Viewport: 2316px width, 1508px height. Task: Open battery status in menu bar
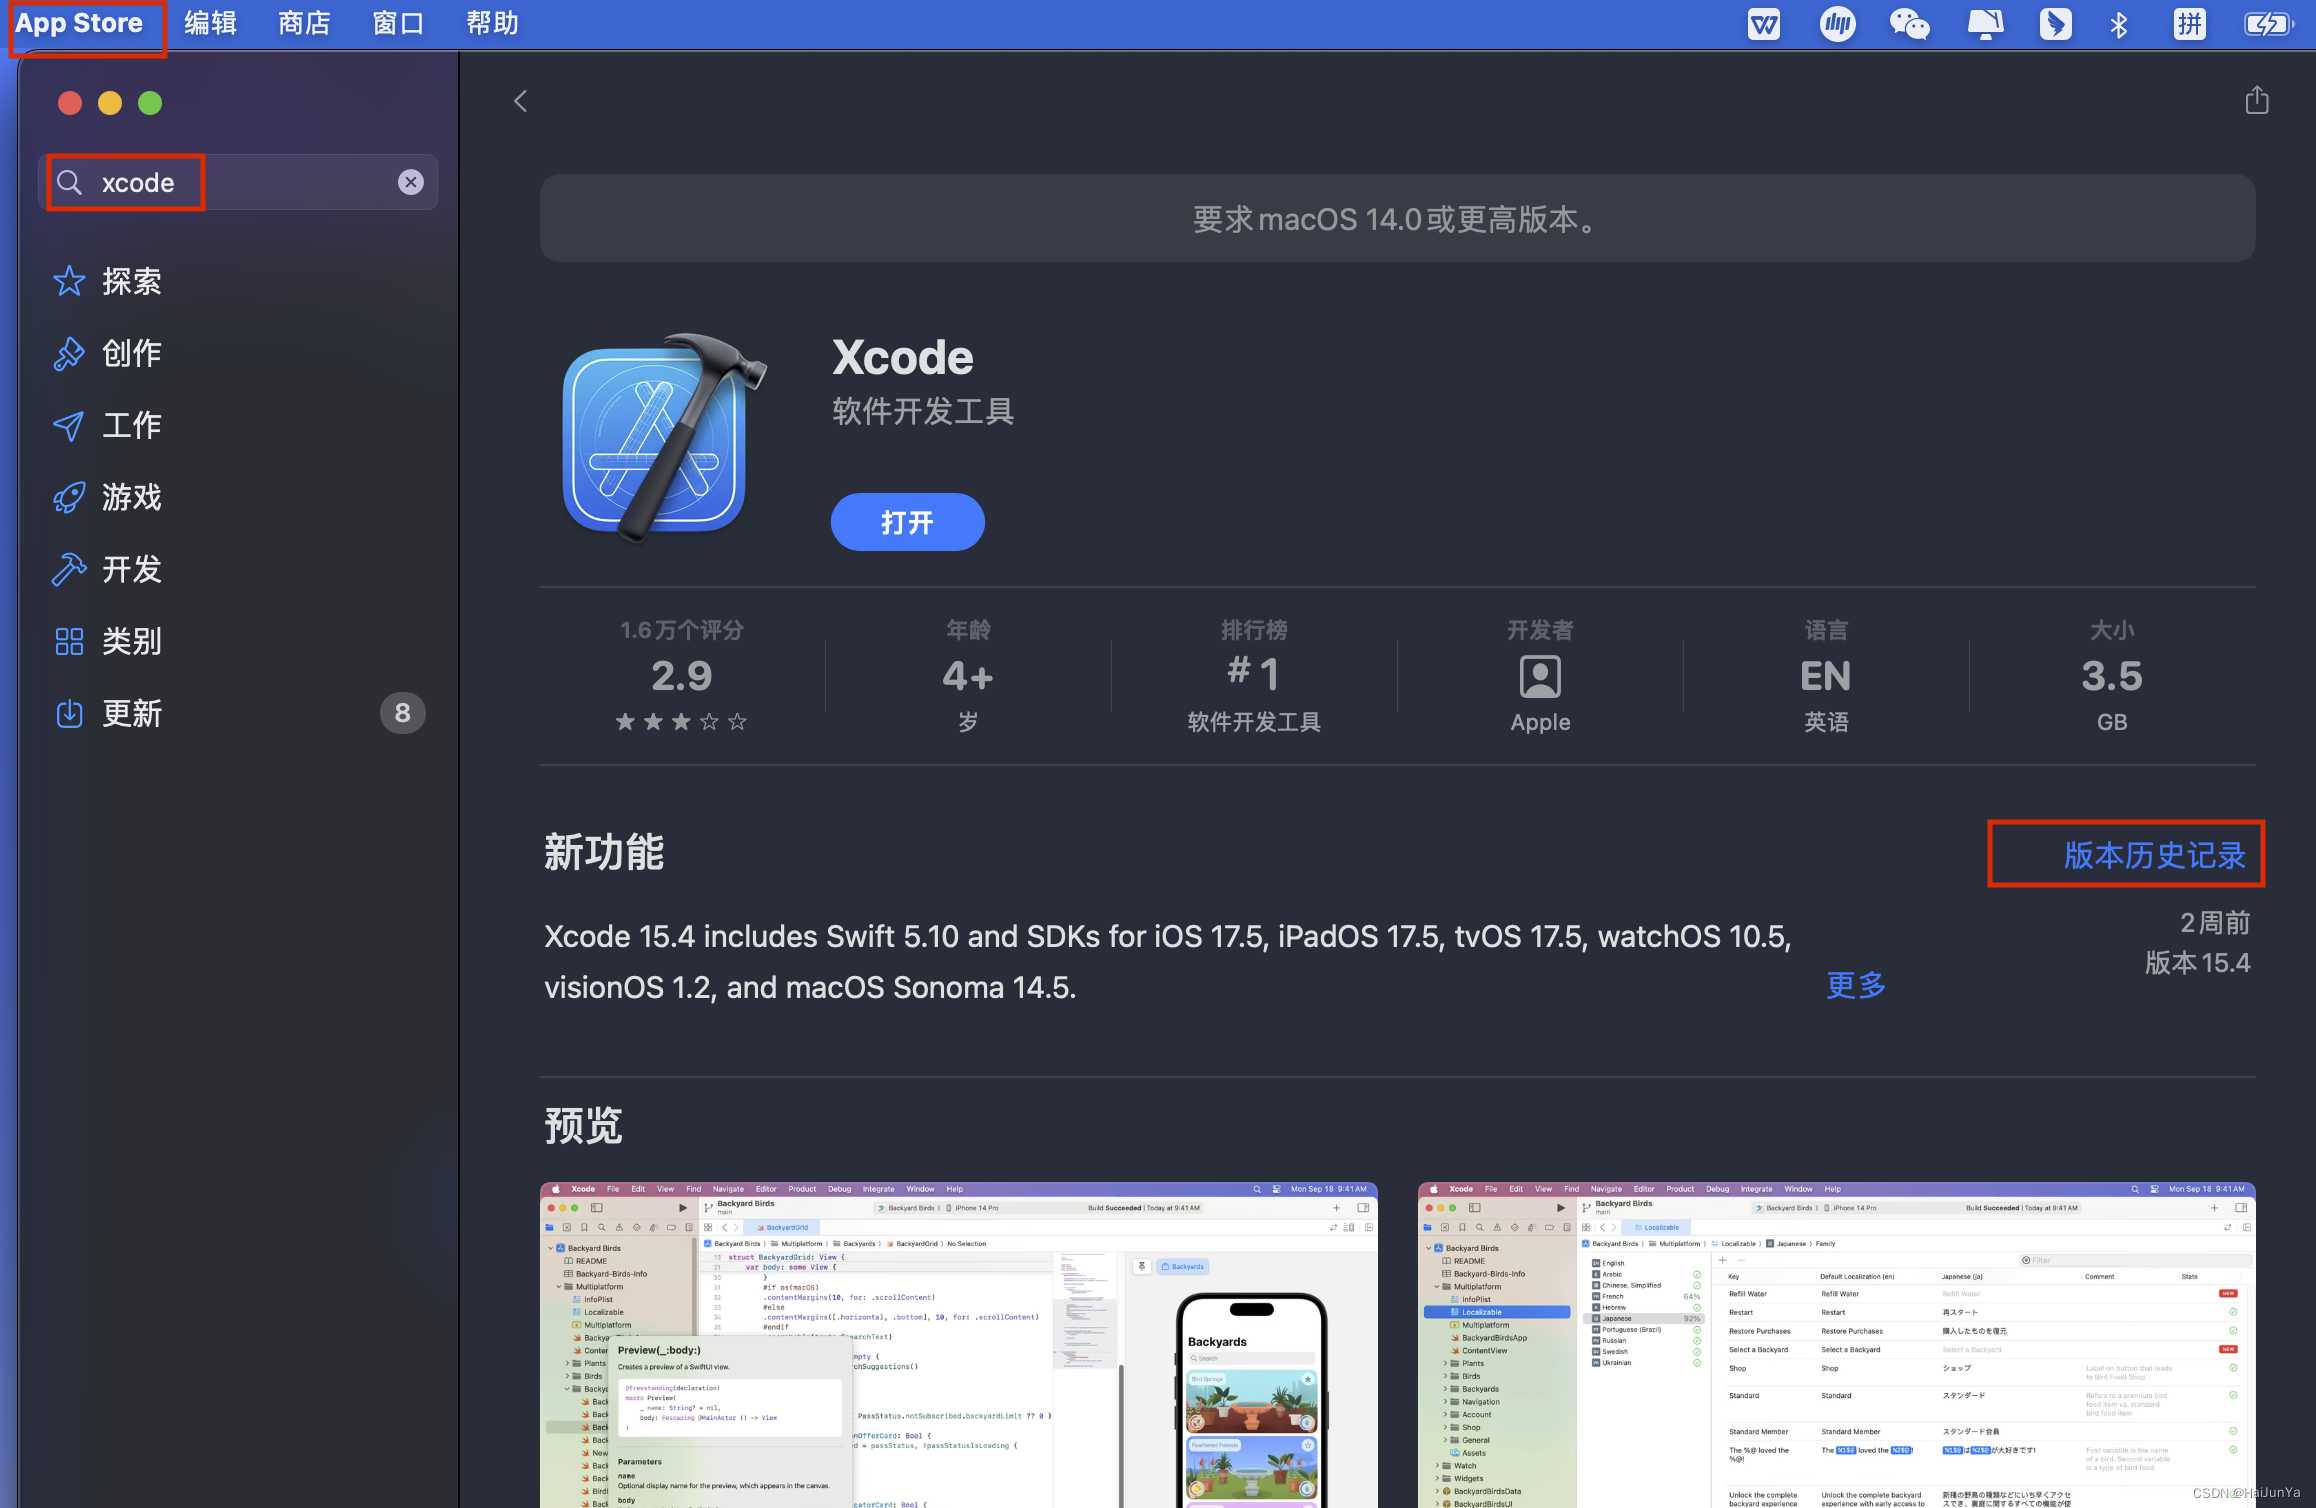point(2268,24)
